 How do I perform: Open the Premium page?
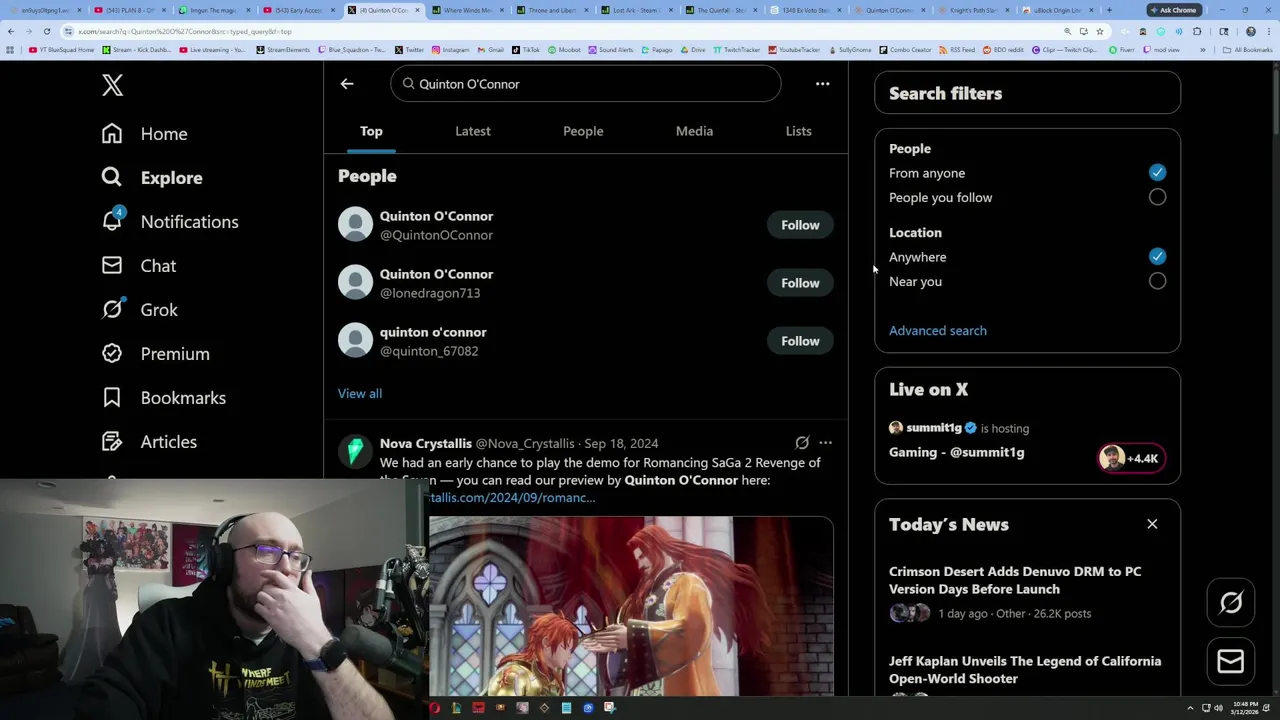155,353
